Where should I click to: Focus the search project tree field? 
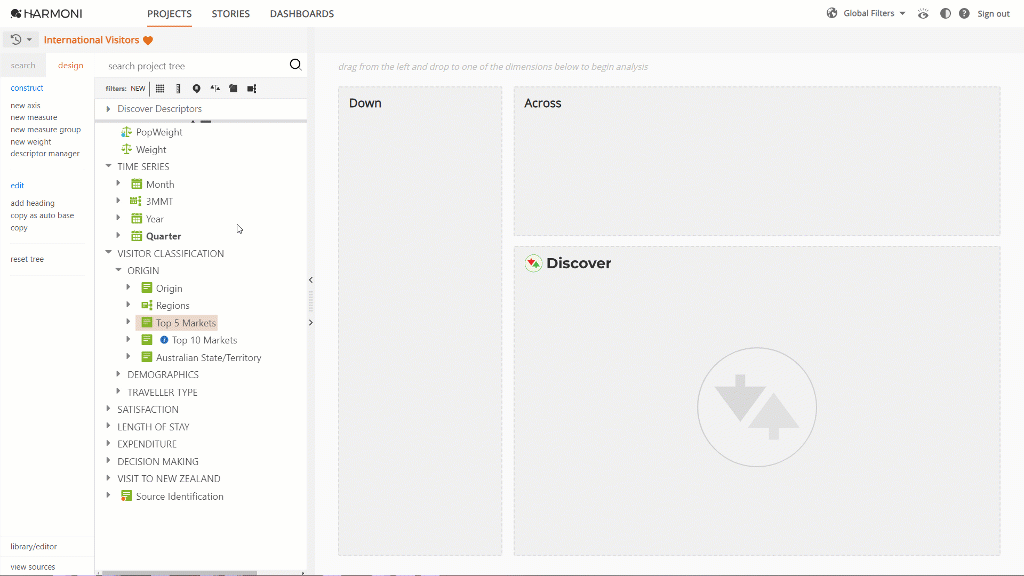(x=195, y=65)
